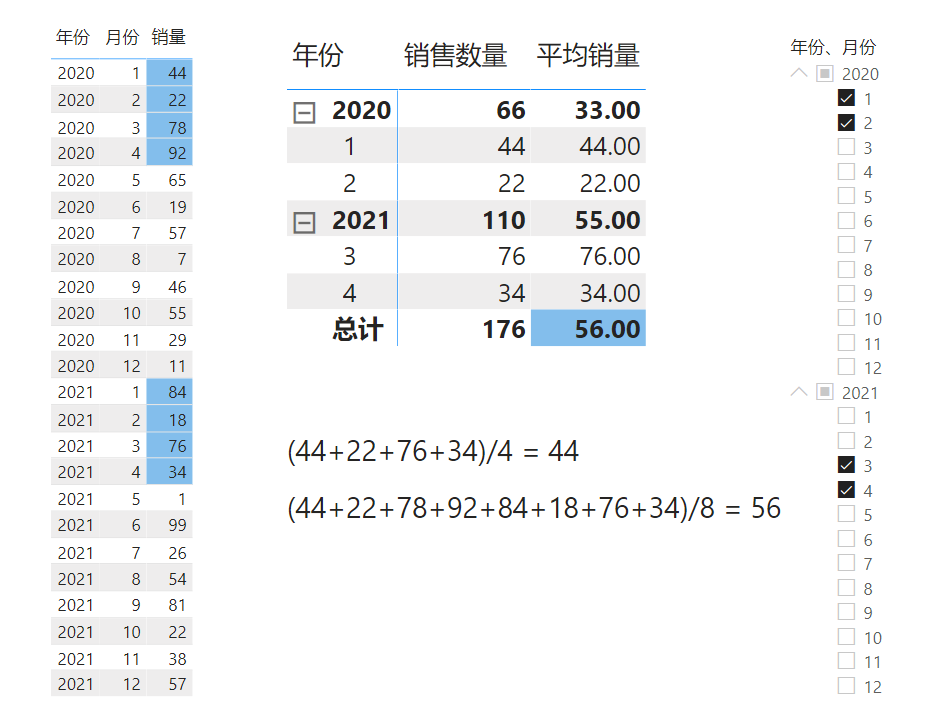
Task: Select the highlighted 92 cell in left table
Action: 169,153
